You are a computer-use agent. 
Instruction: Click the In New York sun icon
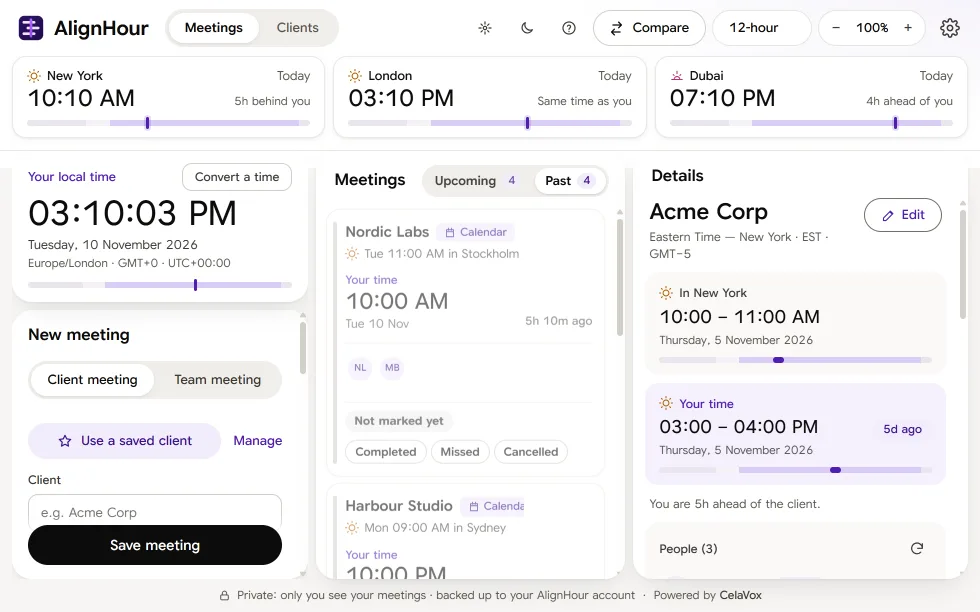(666, 293)
